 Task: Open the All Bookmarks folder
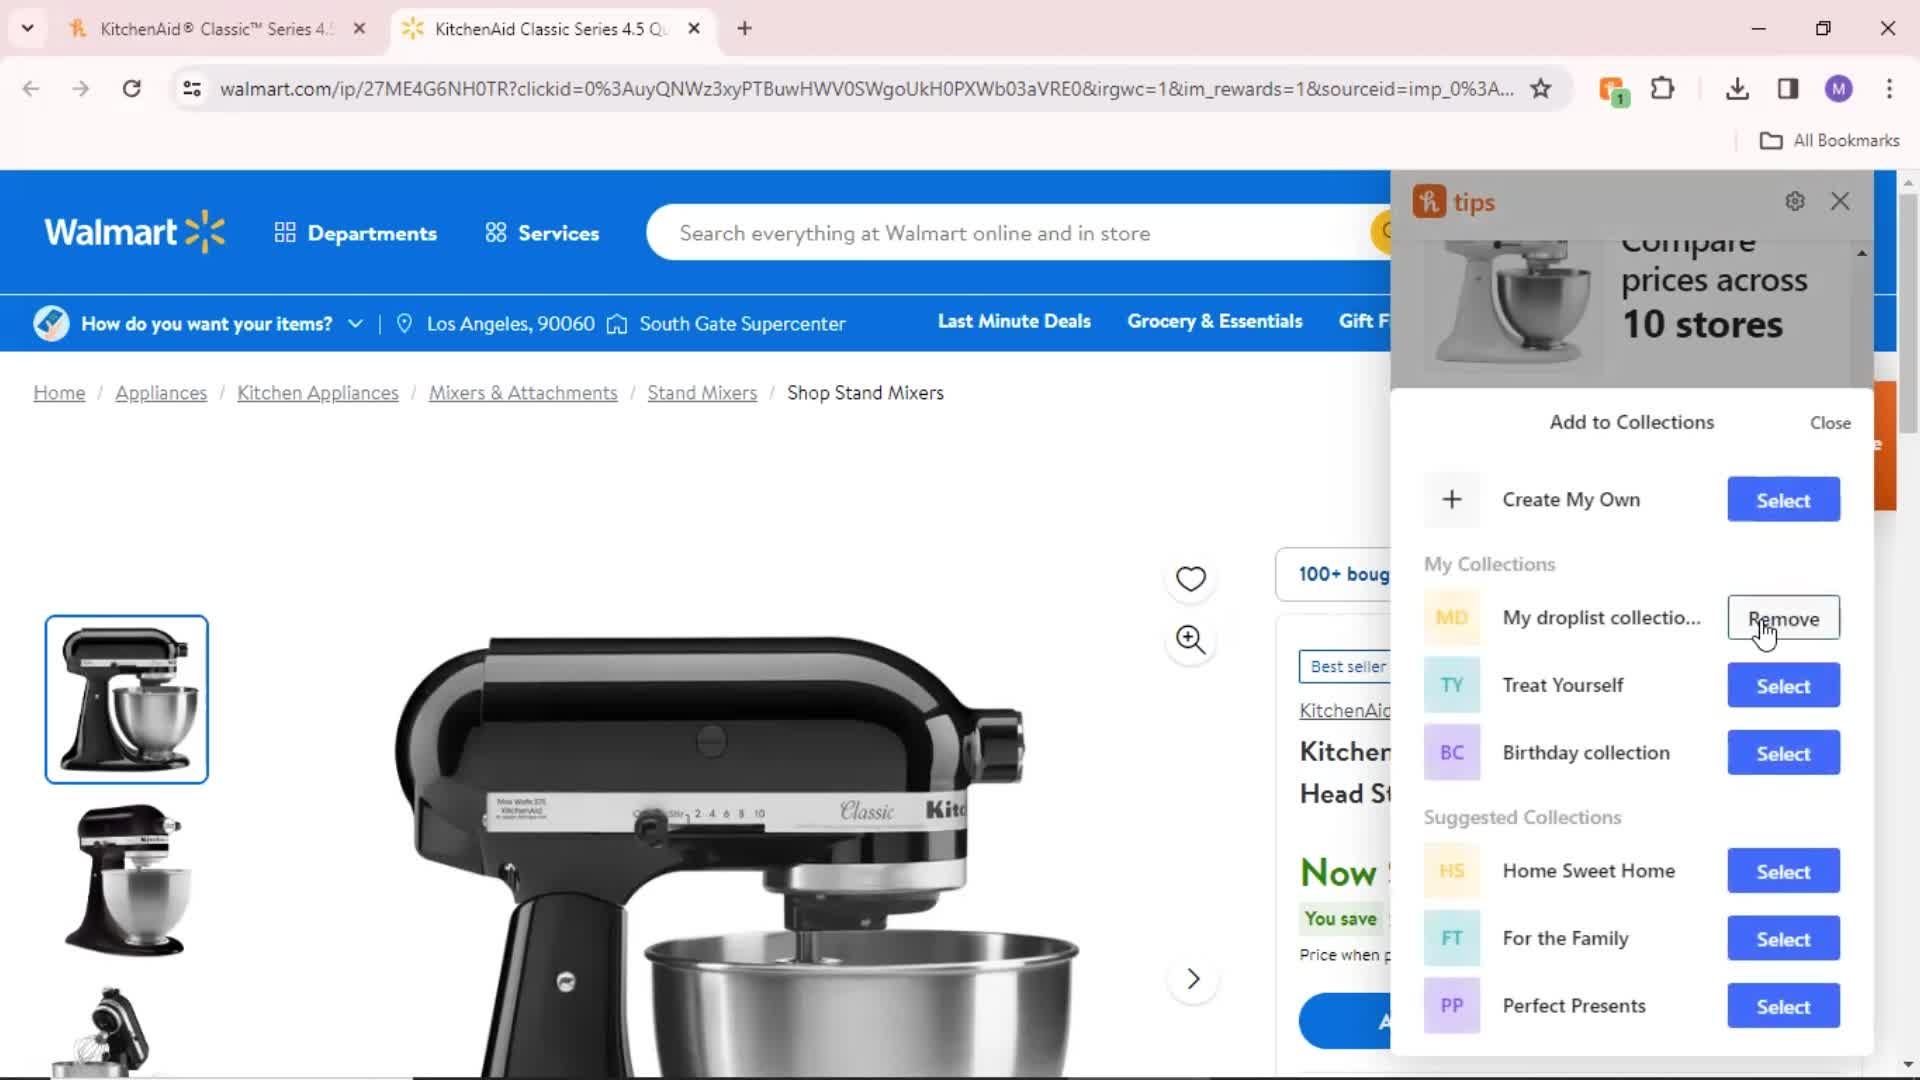point(1829,141)
